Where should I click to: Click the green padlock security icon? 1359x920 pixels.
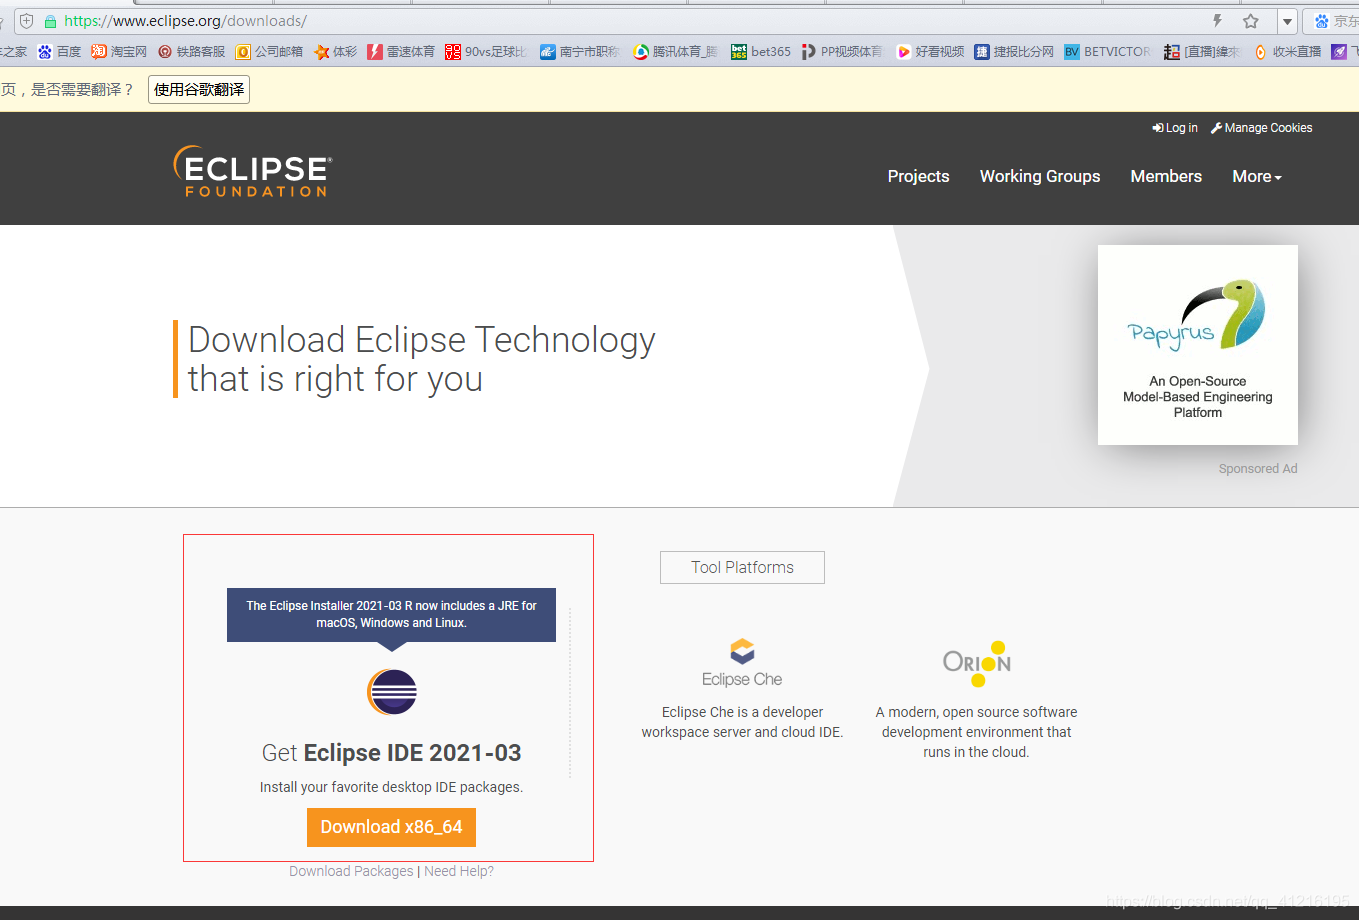pos(50,21)
